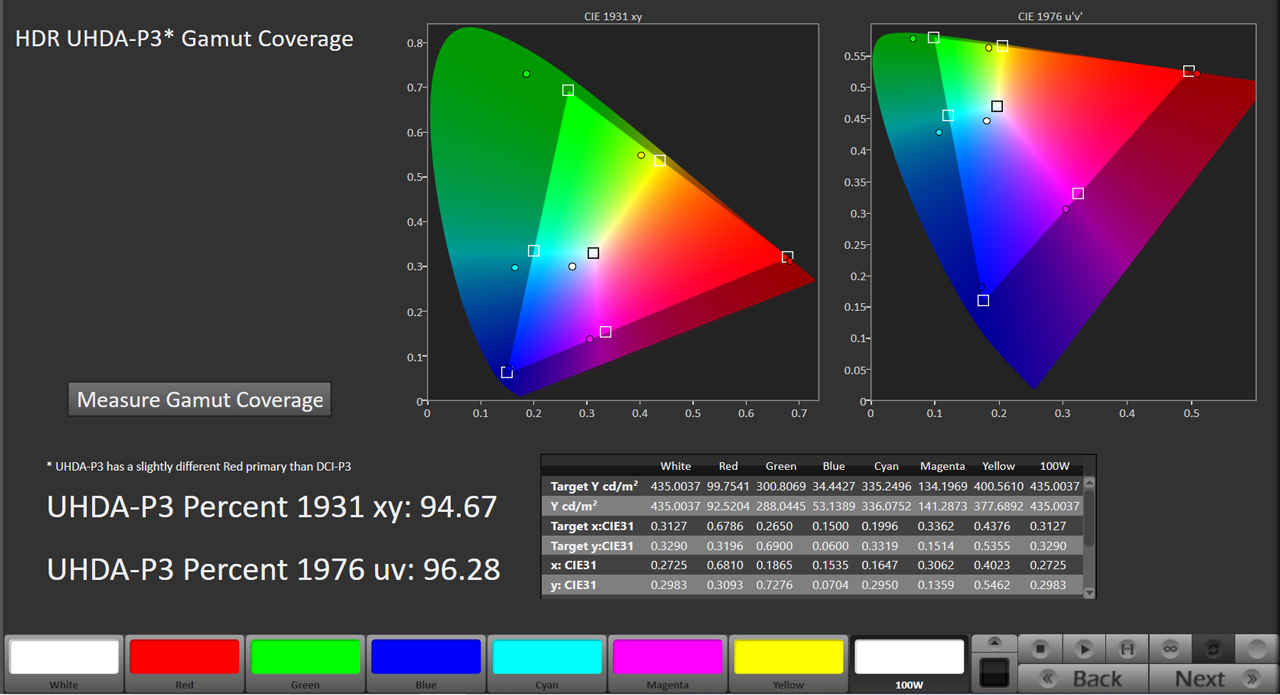Click the Stop measurement icon
The image size is (1280, 695).
(x=1040, y=648)
